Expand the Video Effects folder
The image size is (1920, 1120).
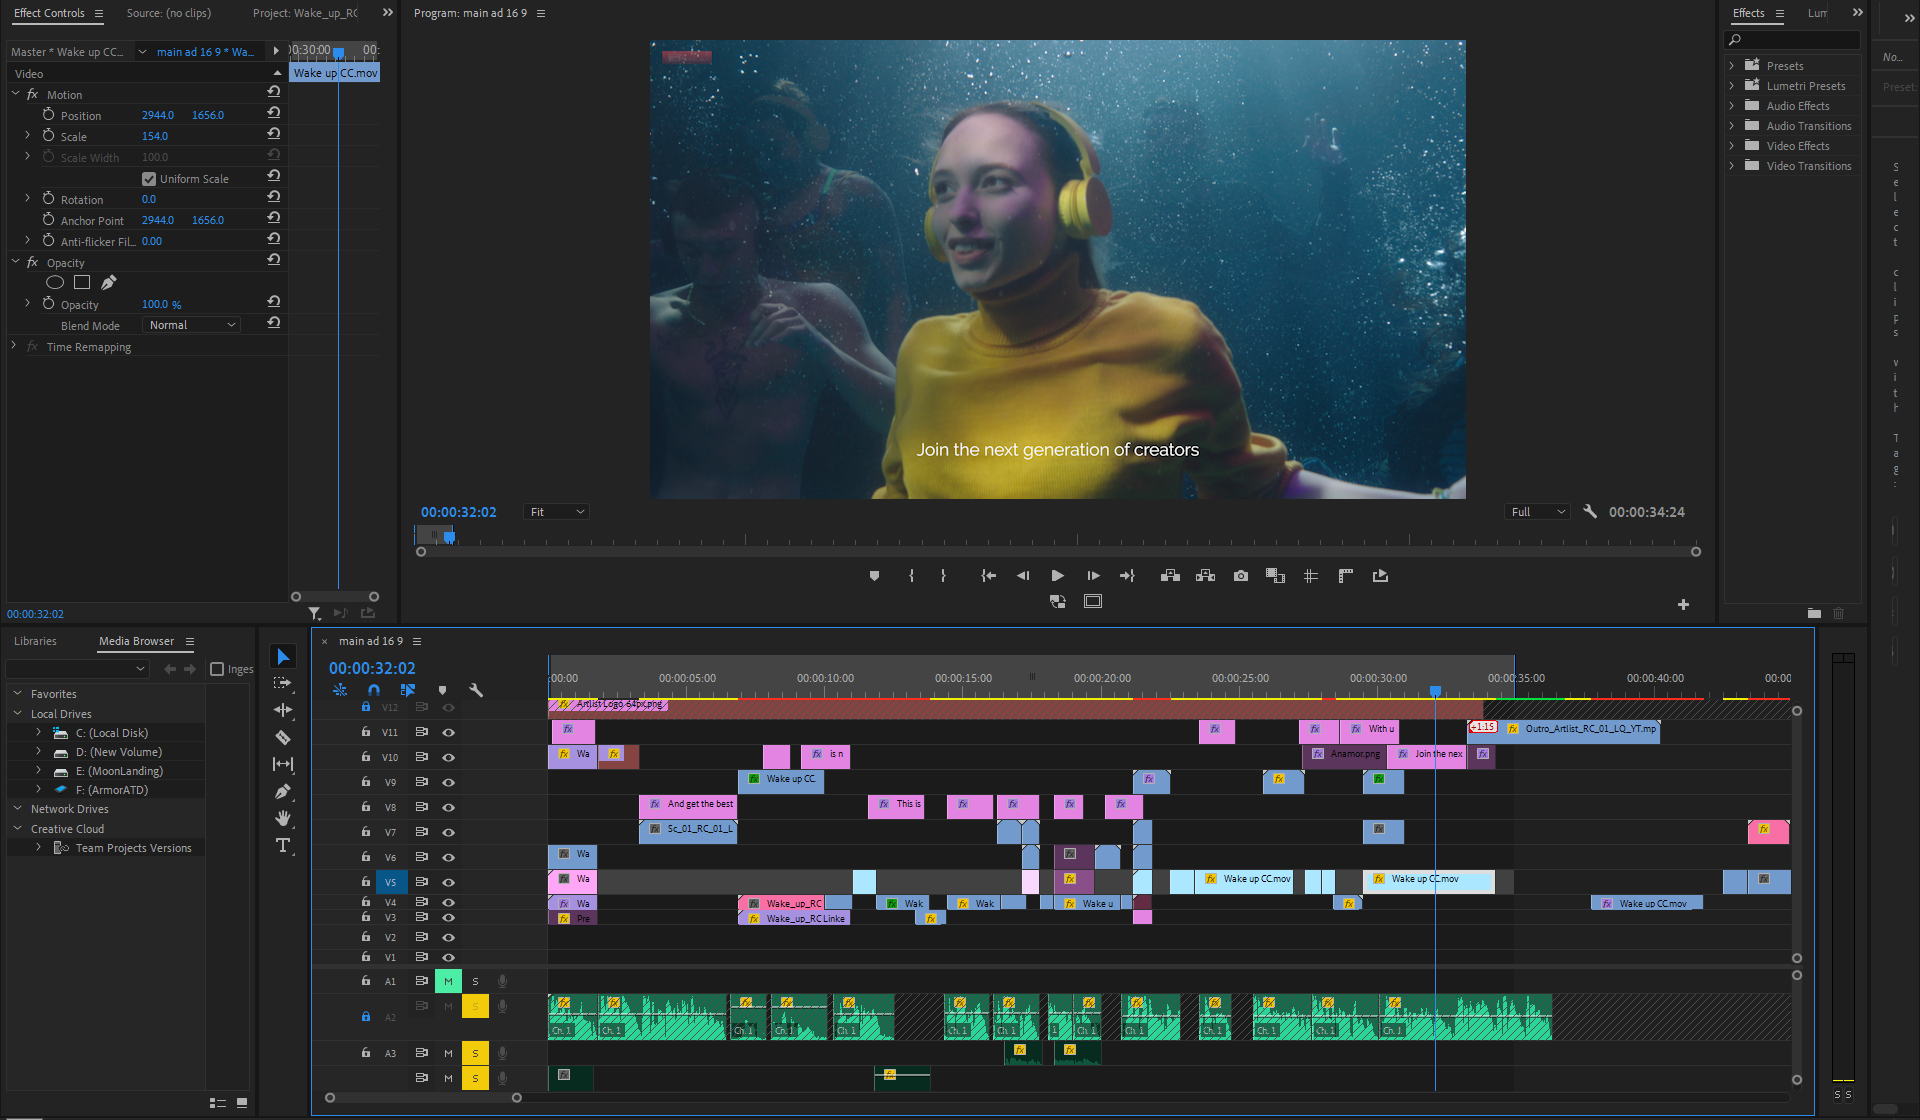[1732, 146]
